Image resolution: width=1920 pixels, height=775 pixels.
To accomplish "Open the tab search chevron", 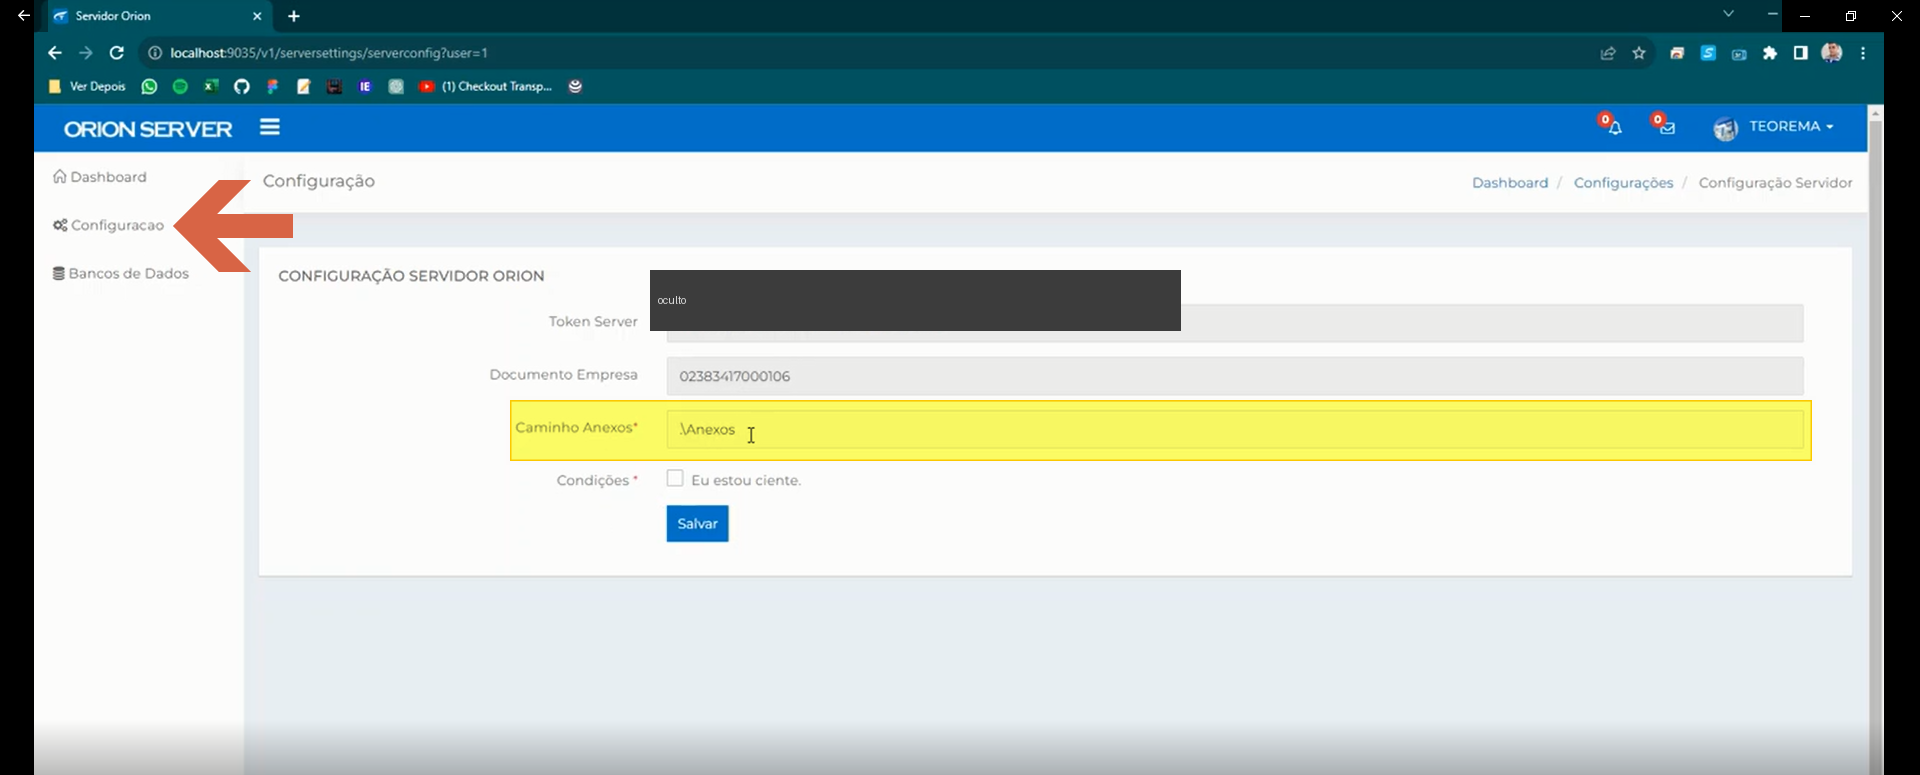I will (1728, 14).
